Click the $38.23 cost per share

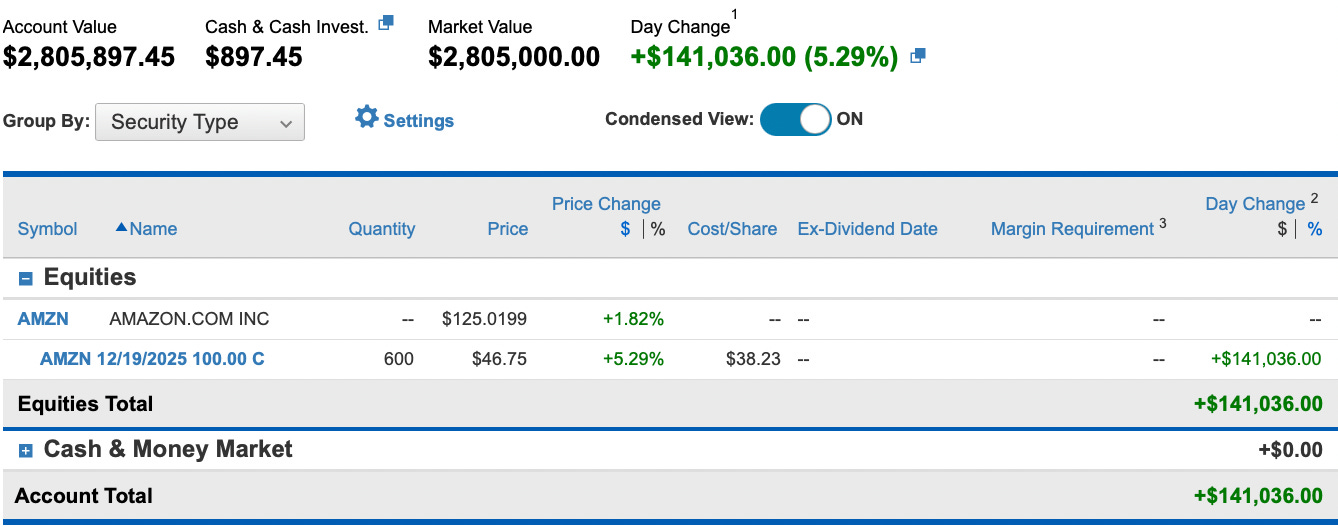point(753,358)
